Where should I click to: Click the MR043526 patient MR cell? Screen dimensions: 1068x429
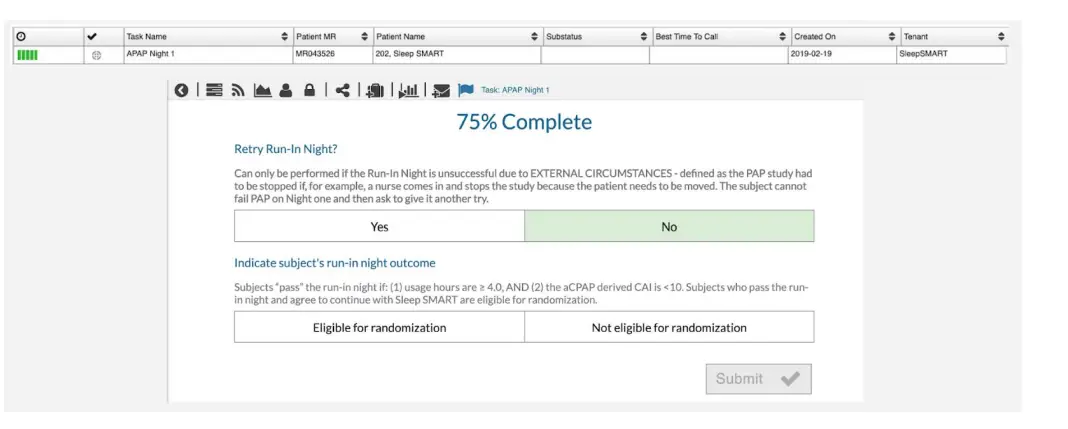[x=332, y=55]
